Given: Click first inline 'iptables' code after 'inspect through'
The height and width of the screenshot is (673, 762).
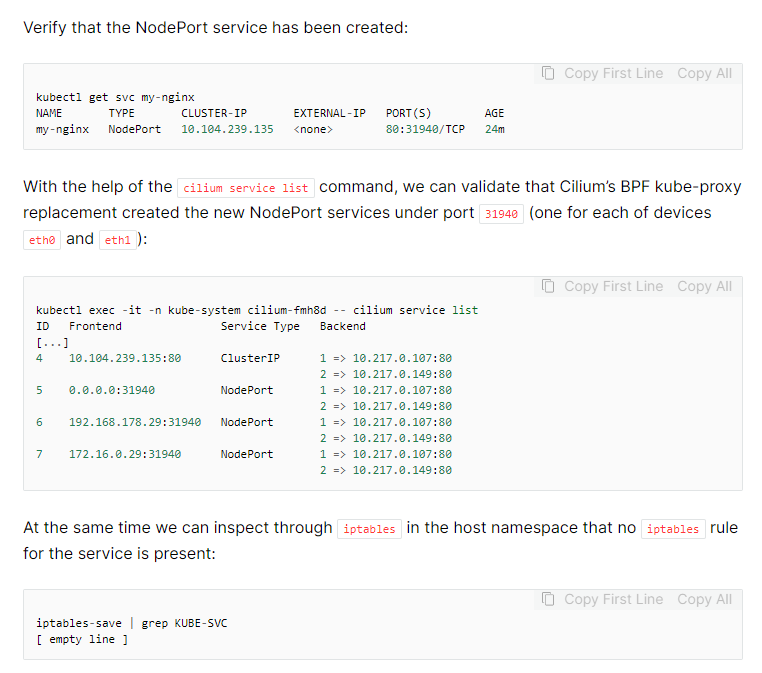Looking at the screenshot, I should pyautogui.click(x=369, y=529).
